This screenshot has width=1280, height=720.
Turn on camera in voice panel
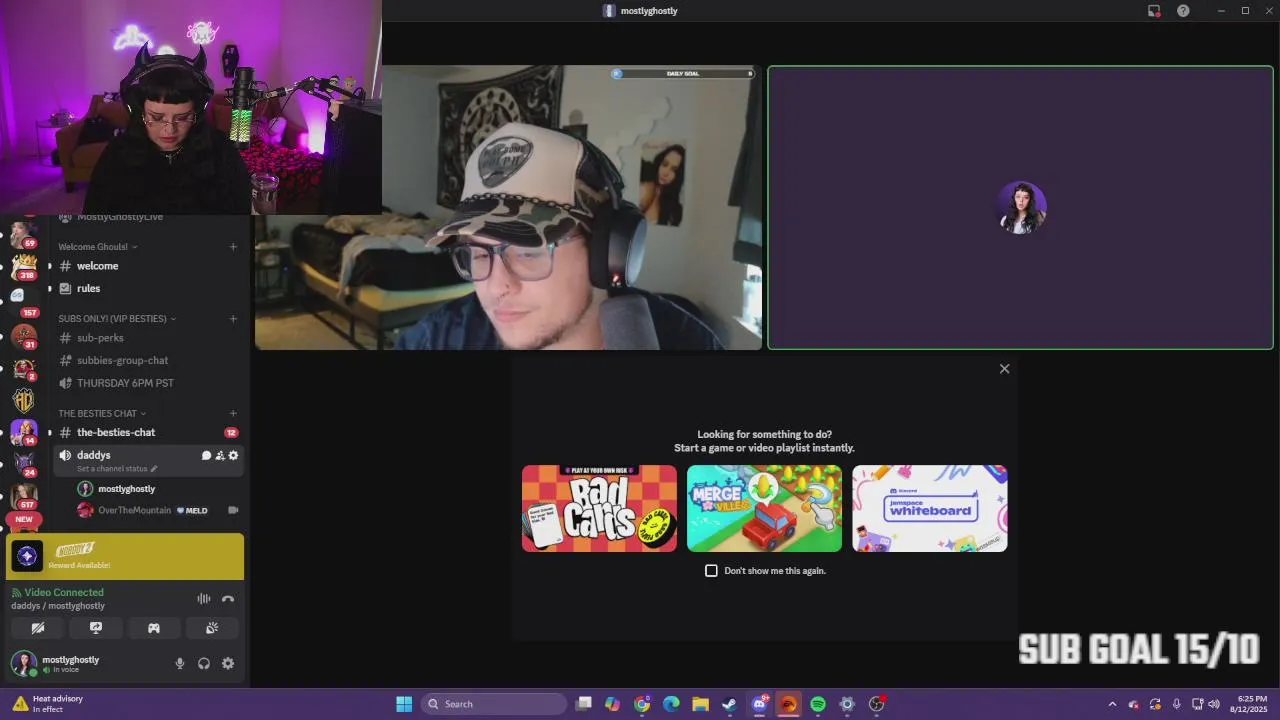pyautogui.click(x=38, y=628)
